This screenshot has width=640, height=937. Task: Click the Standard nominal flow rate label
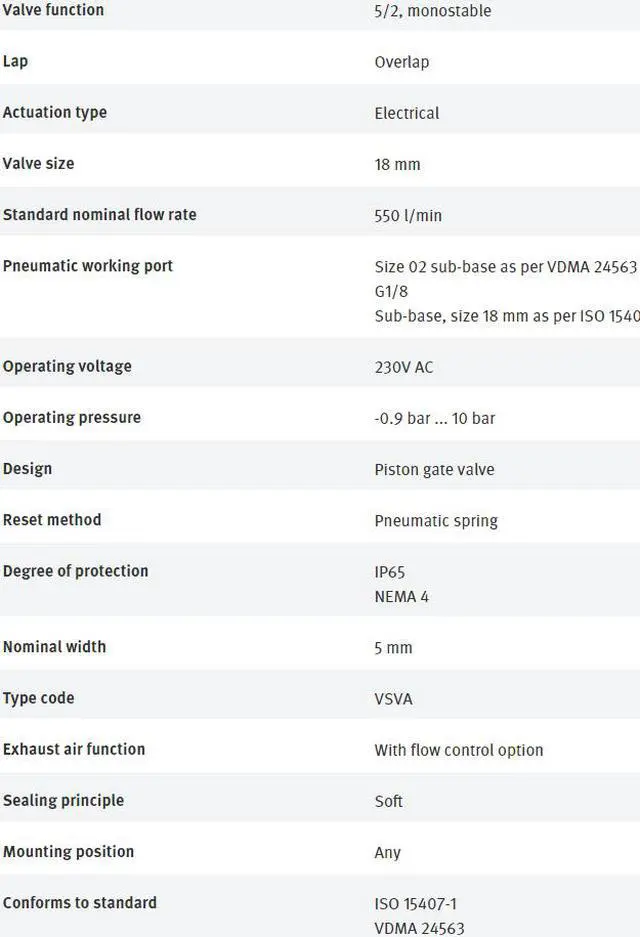[100, 215]
